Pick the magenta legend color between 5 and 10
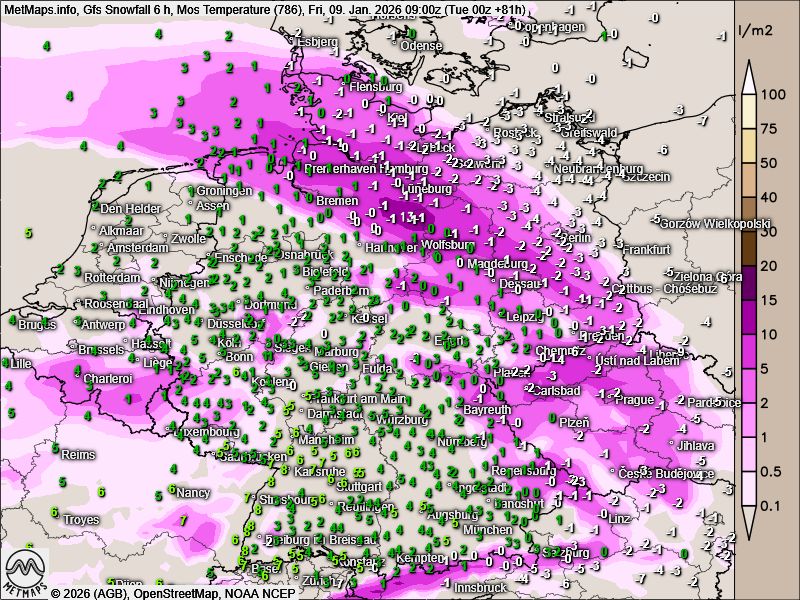This screenshot has width=800, height=600. (748, 351)
